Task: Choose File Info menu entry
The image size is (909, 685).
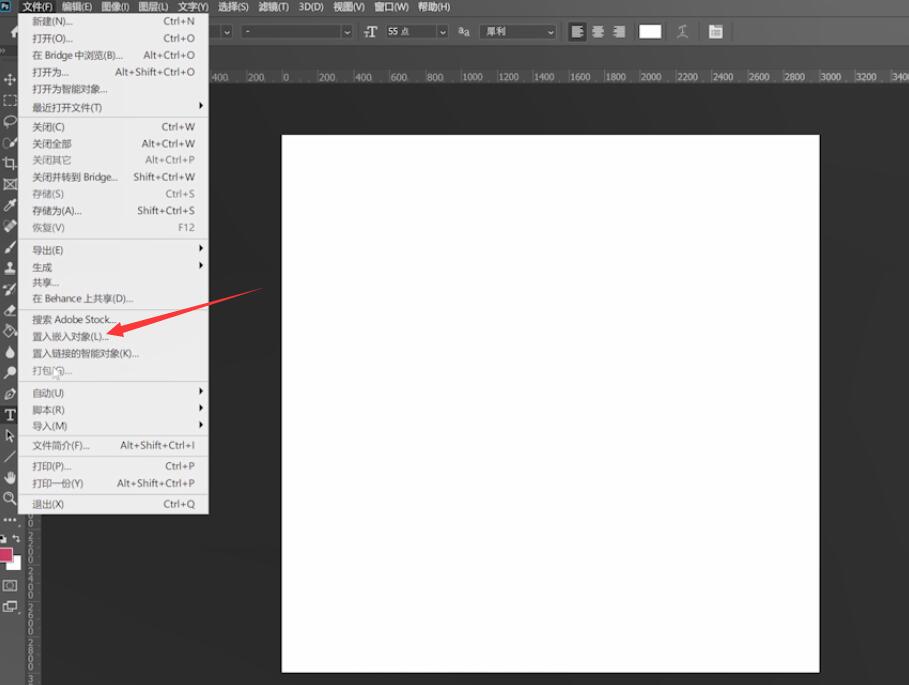Action: 114,445
